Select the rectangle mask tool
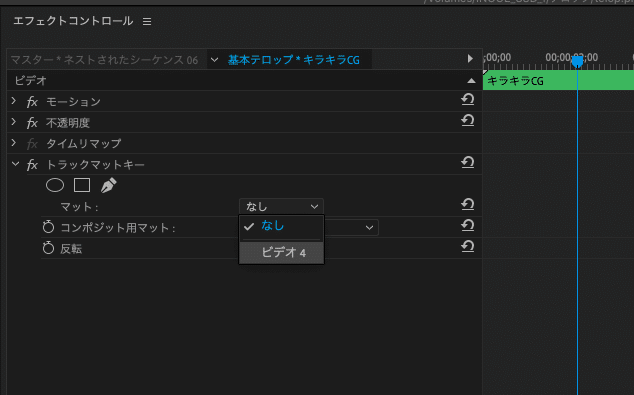 click(x=82, y=186)
